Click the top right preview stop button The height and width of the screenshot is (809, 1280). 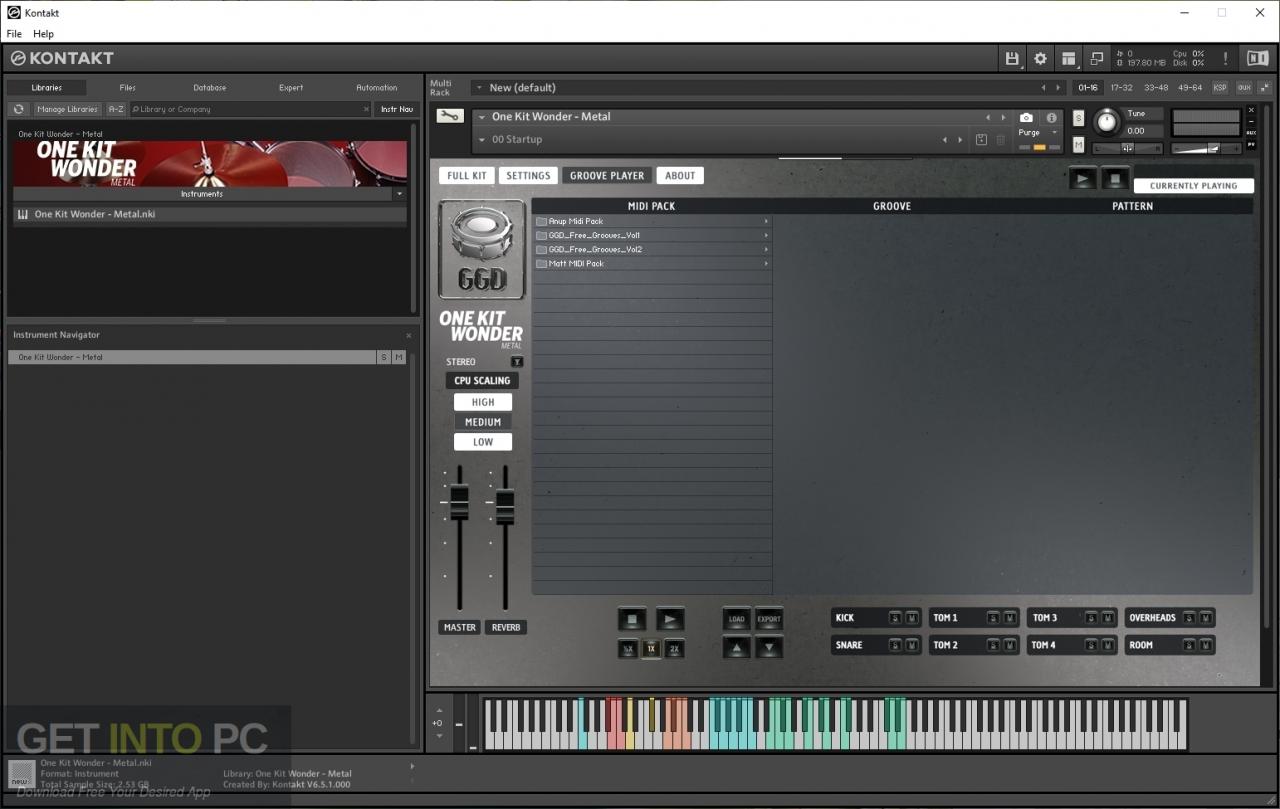1115,179
